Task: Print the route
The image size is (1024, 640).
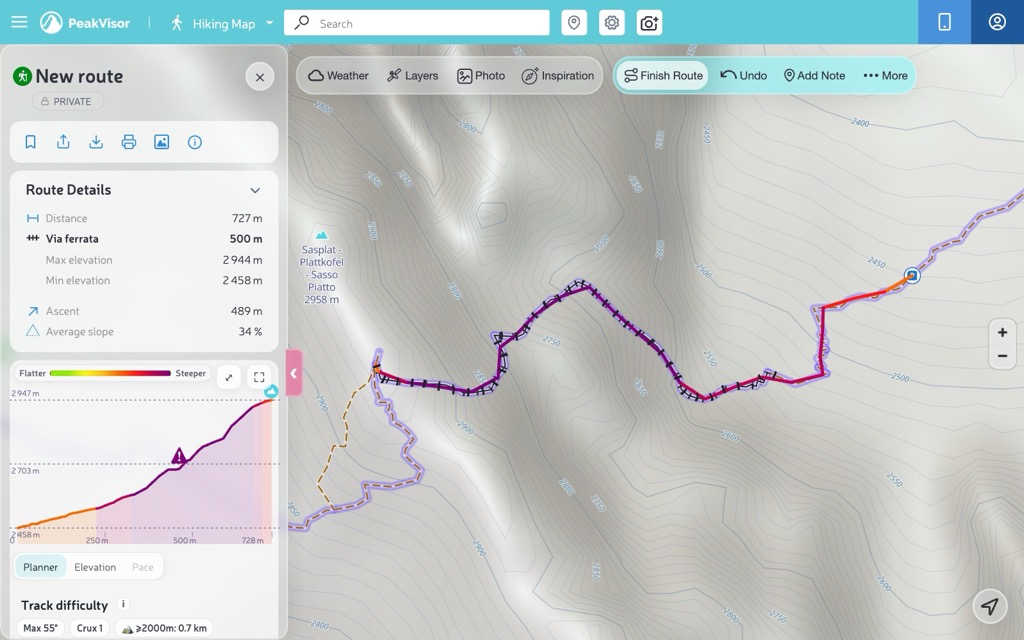Action: coord(129,142)
